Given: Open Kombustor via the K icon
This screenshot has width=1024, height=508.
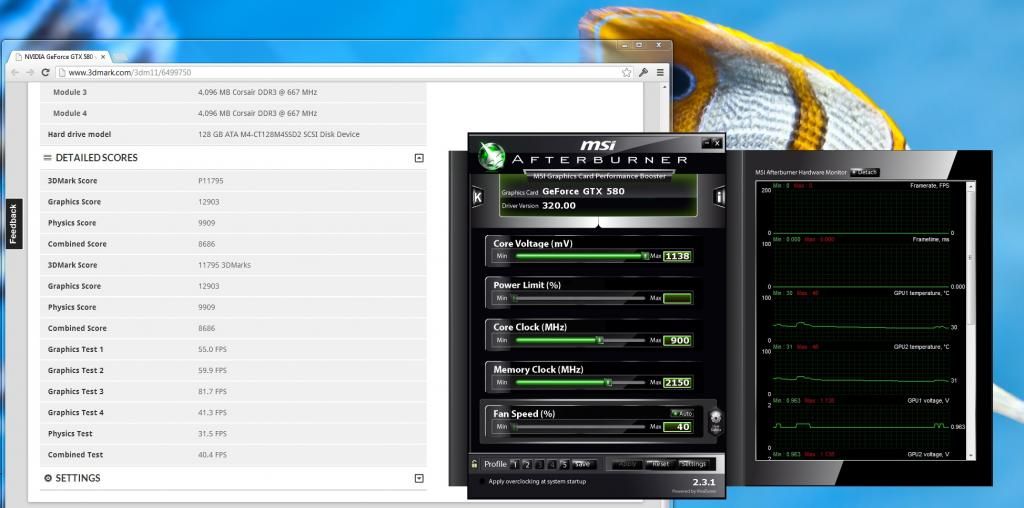Looking at the screenshot, I should (477, 197).
